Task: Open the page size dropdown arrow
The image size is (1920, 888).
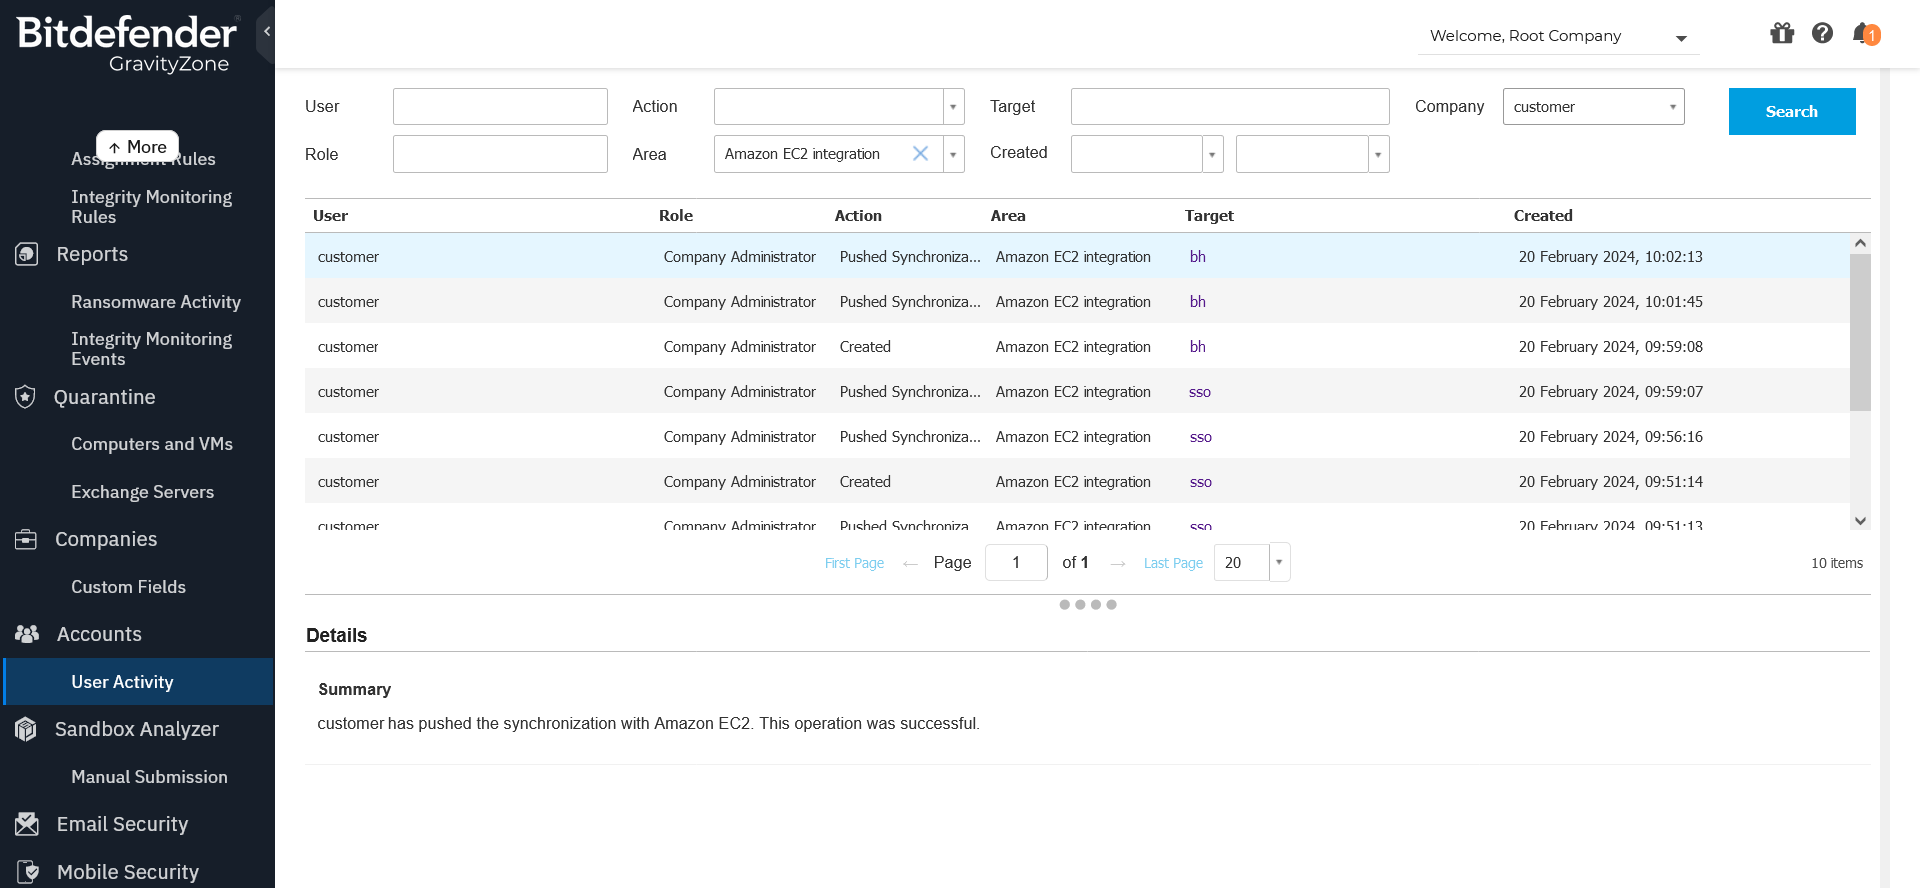Action: pyautogui.click(x=1279, y=563)
